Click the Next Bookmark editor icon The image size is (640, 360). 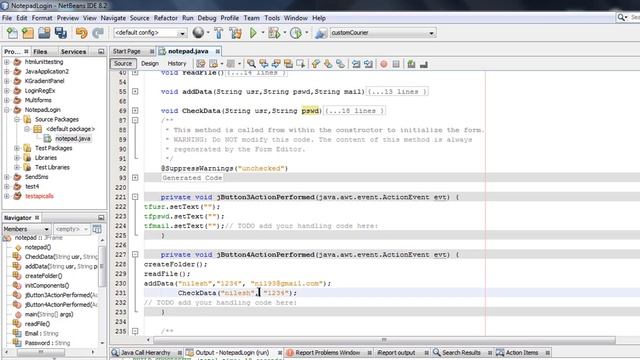(x=328, y=64)
